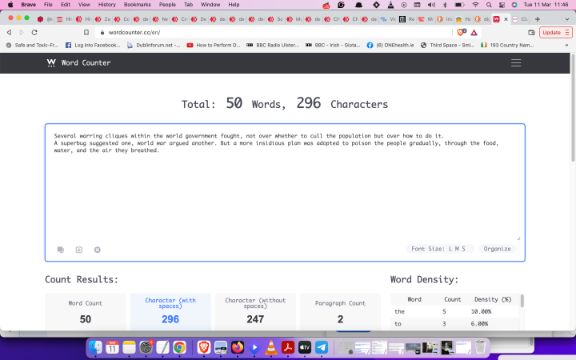Open the Window menu

[x=210, y=5]
